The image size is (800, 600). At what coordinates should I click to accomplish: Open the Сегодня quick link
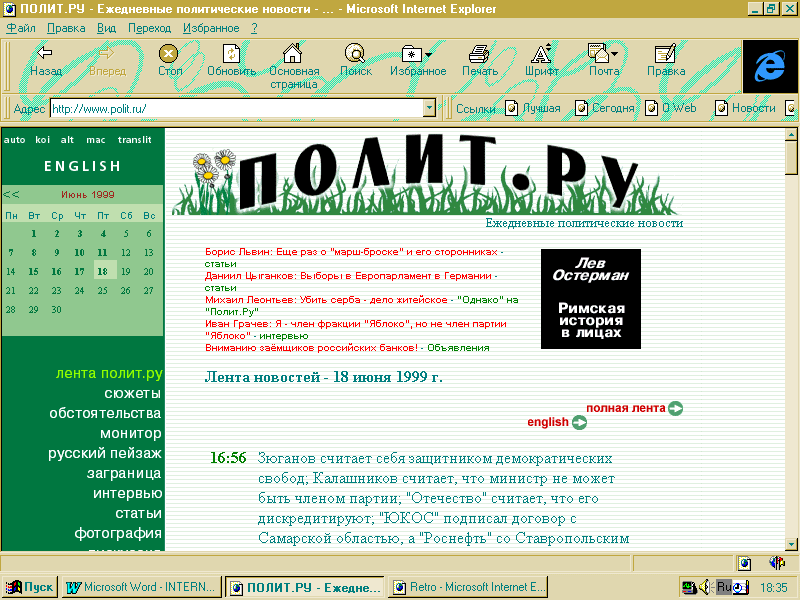coord(605,108)
